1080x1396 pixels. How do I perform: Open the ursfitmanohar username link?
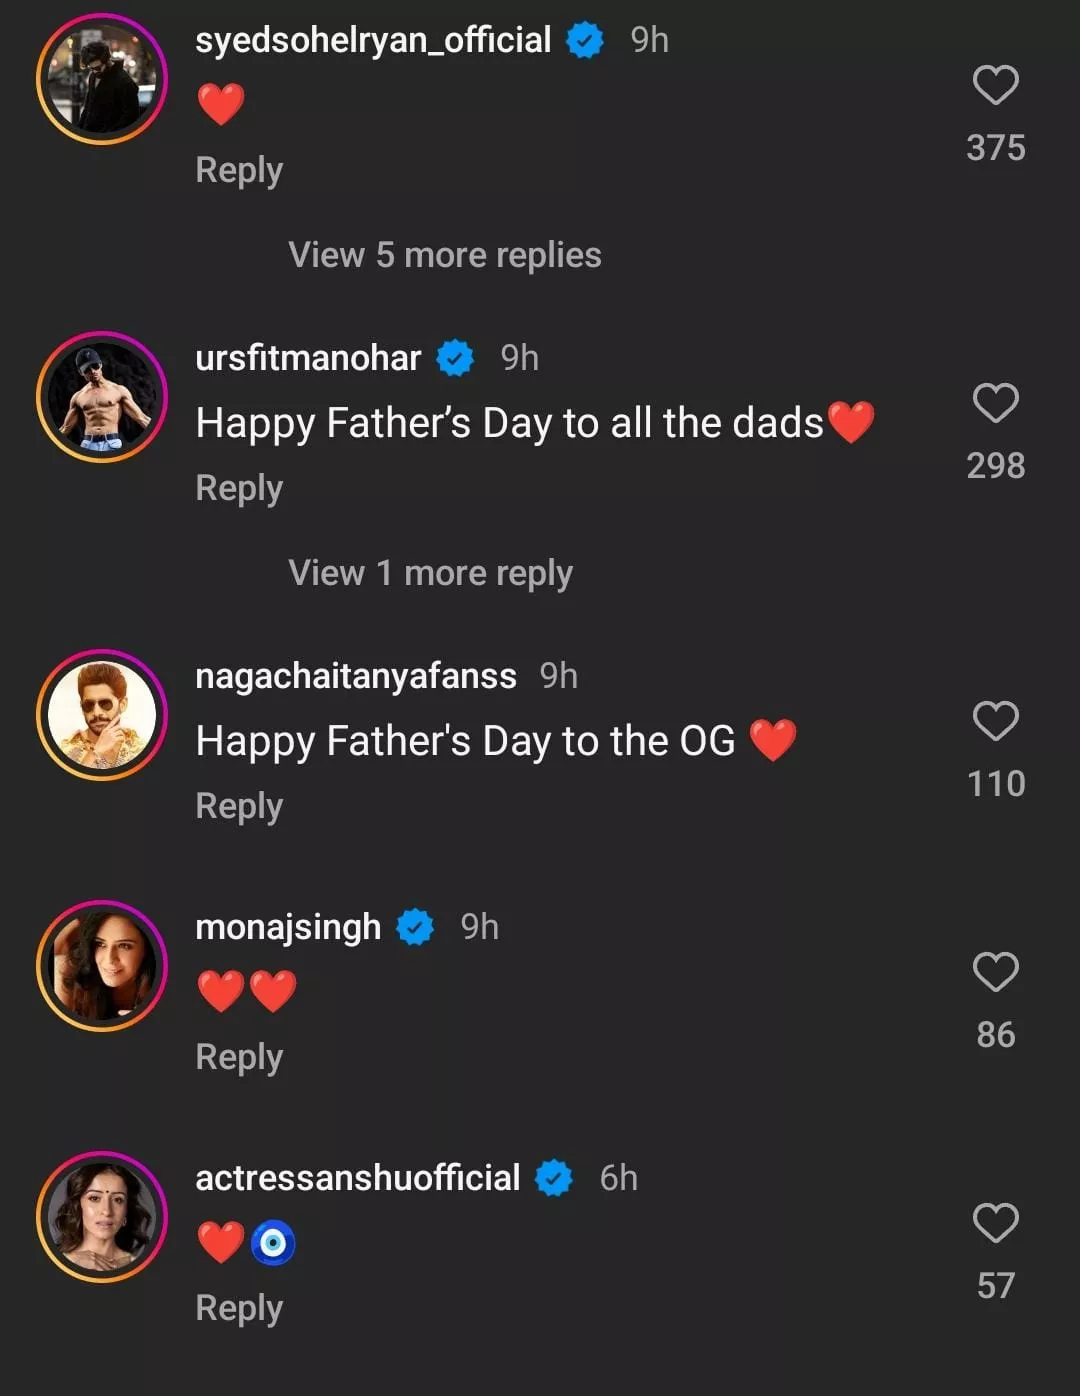click(x=308, y=358)
